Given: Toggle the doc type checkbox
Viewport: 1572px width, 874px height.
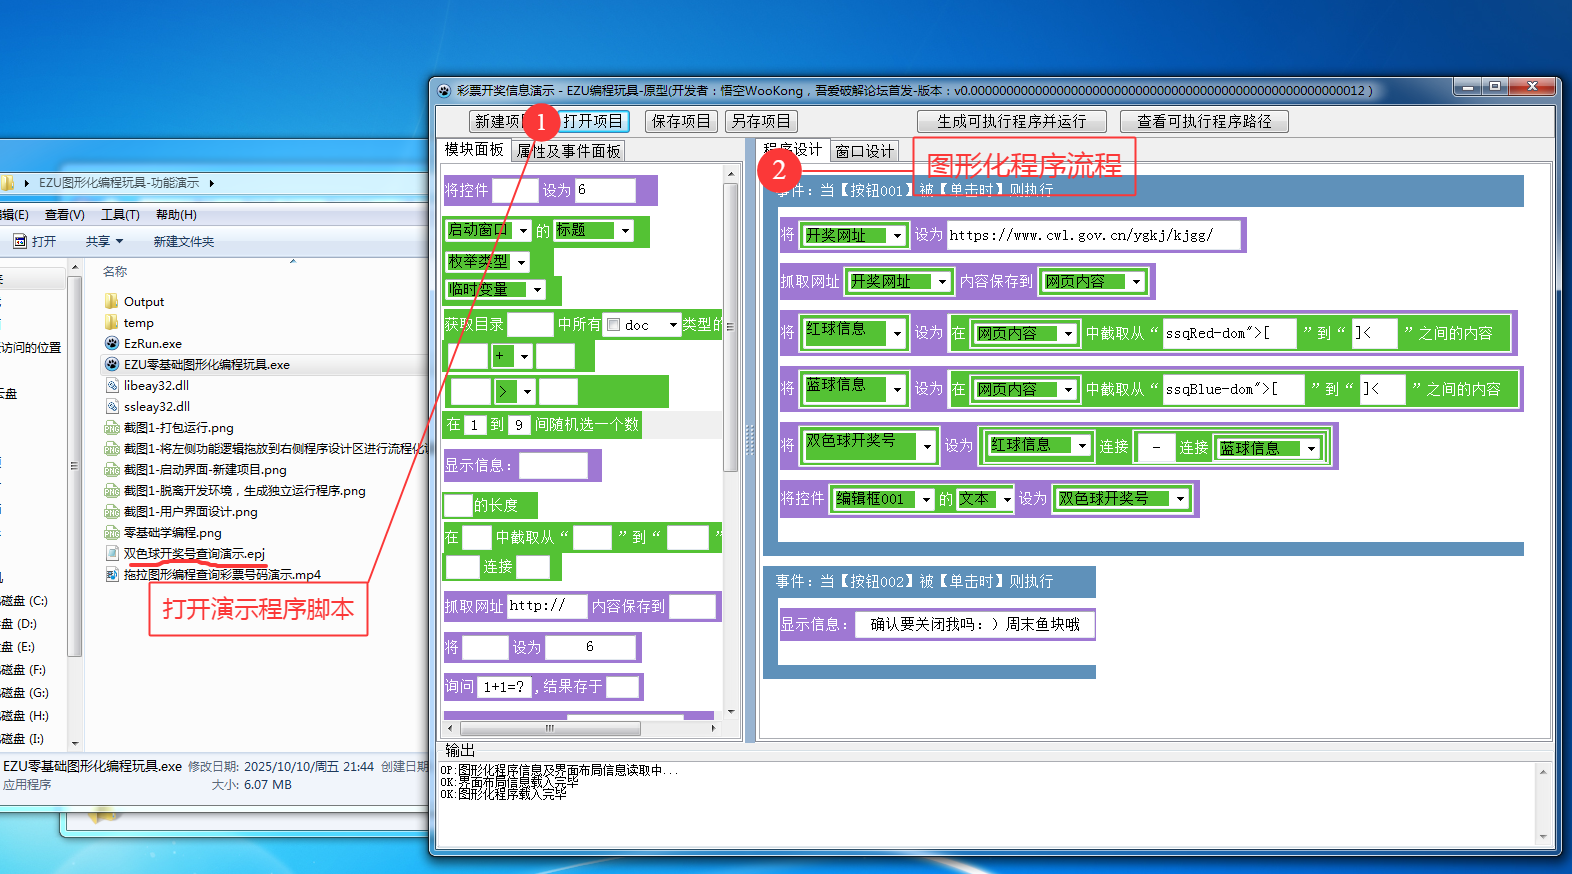Looking at the screenshot, I should click(x=614, y=325).
